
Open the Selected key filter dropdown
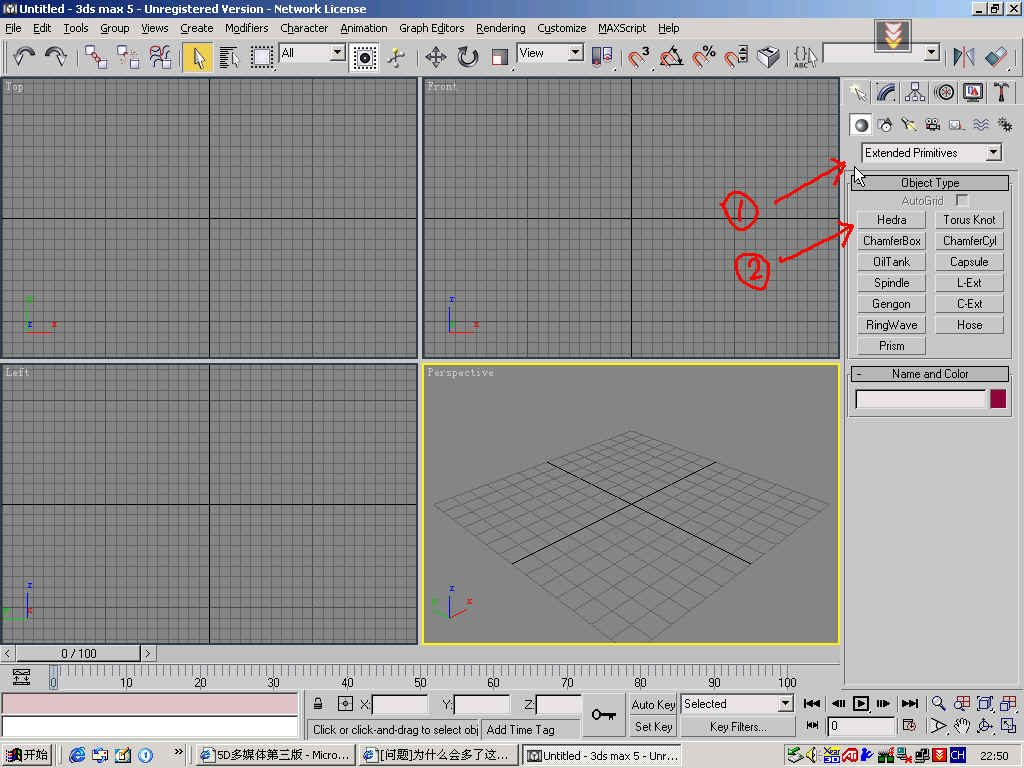[737, 703]
